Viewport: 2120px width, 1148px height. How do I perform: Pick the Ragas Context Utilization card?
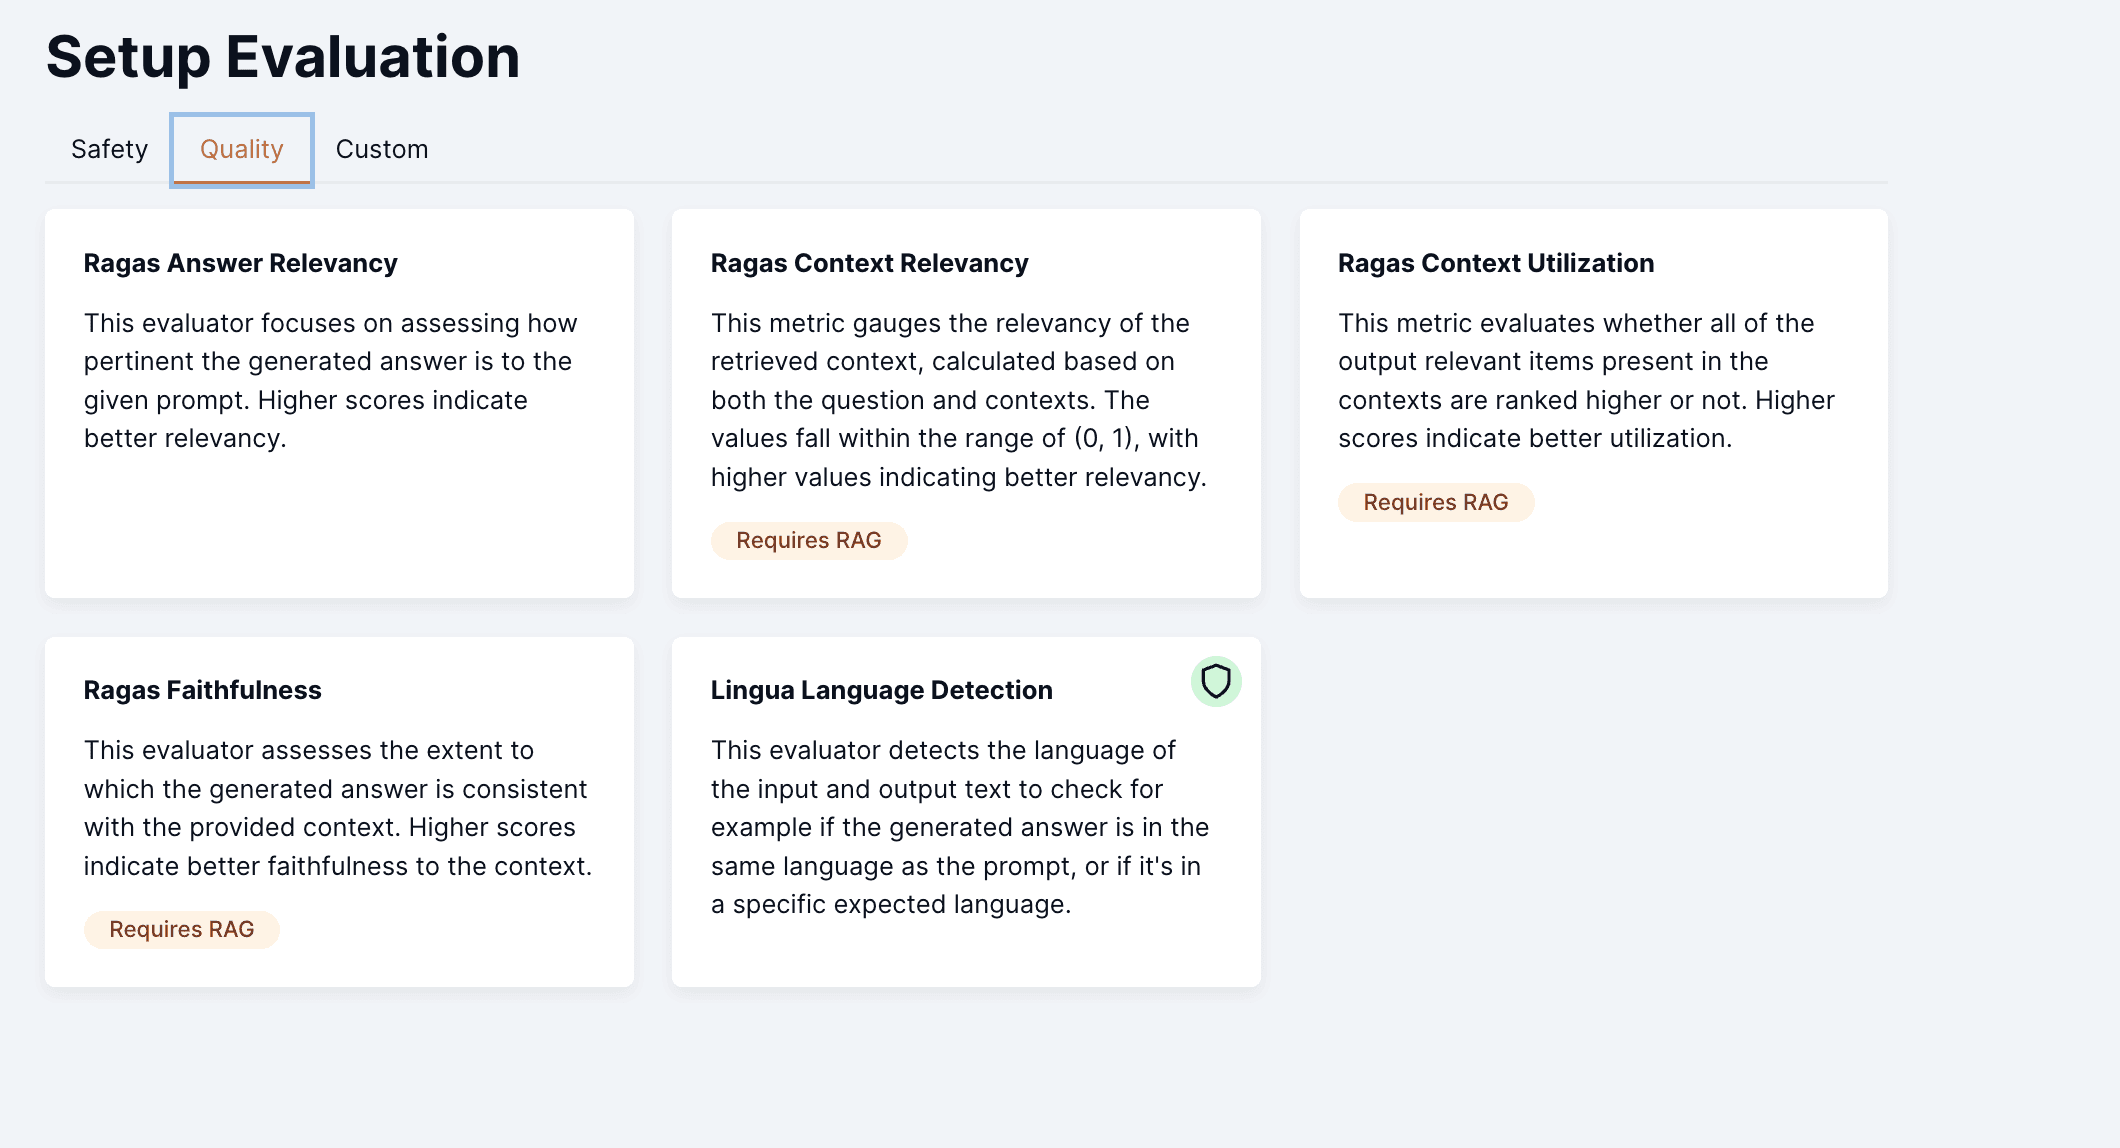point(1594,404)
